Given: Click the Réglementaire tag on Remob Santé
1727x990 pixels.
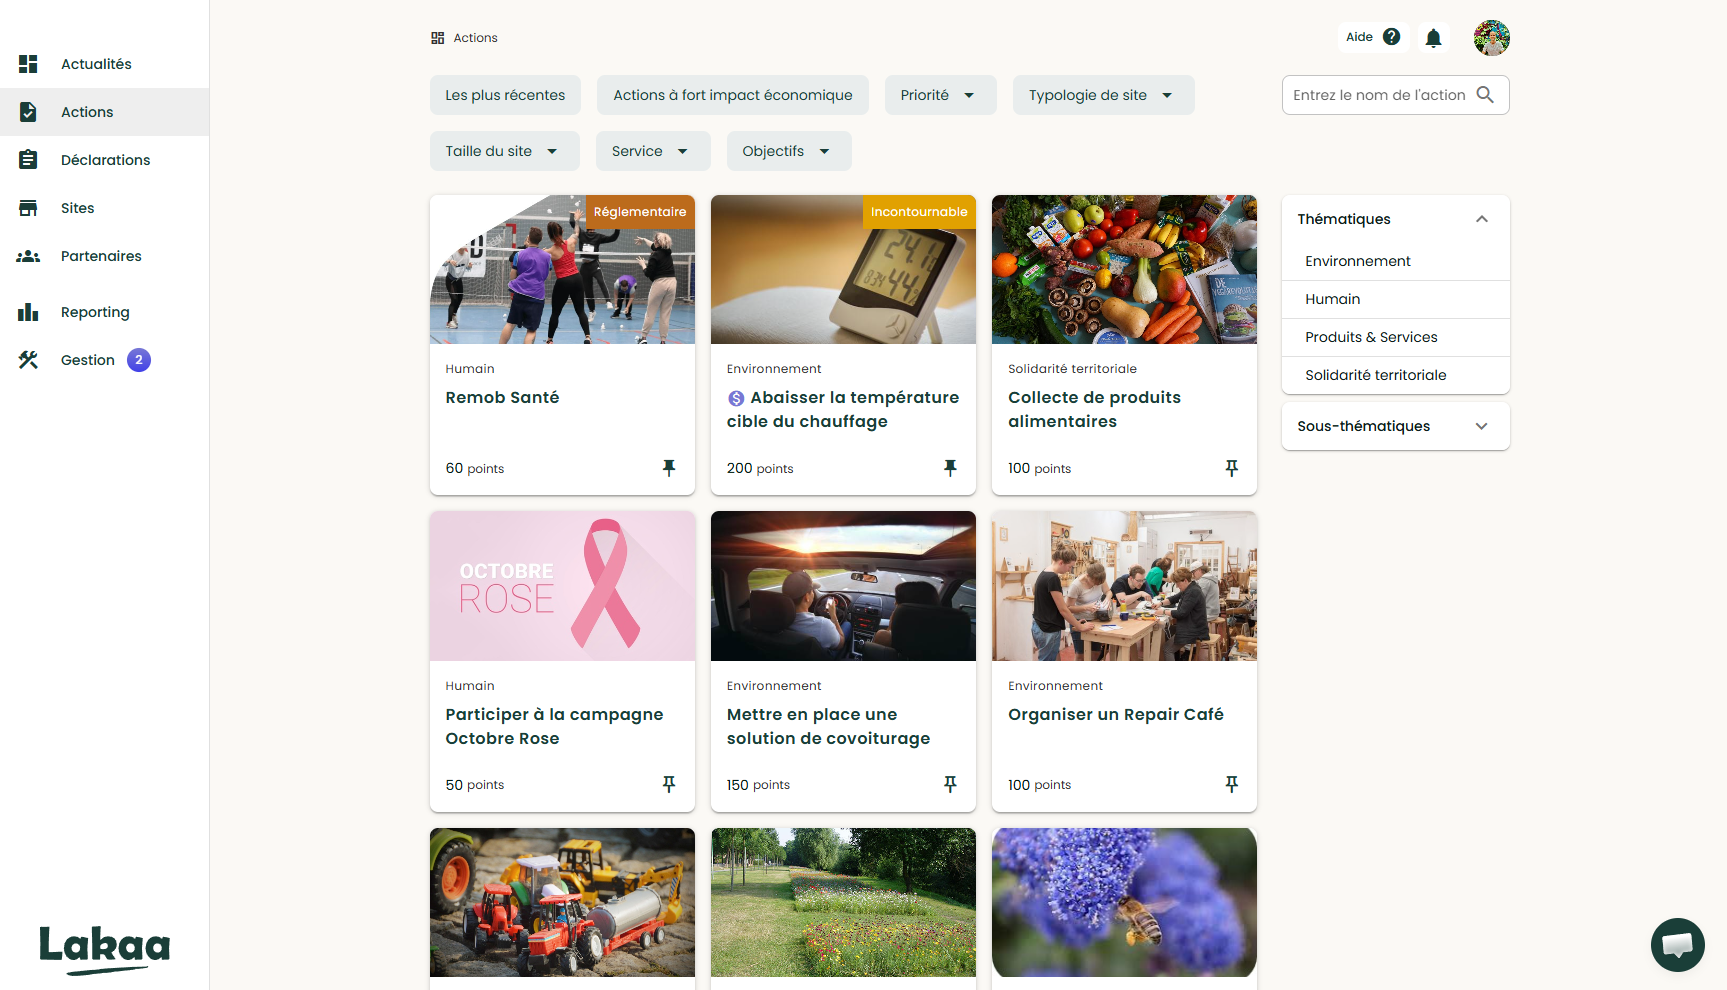Looking at the screenshot, I should point(640,212).
